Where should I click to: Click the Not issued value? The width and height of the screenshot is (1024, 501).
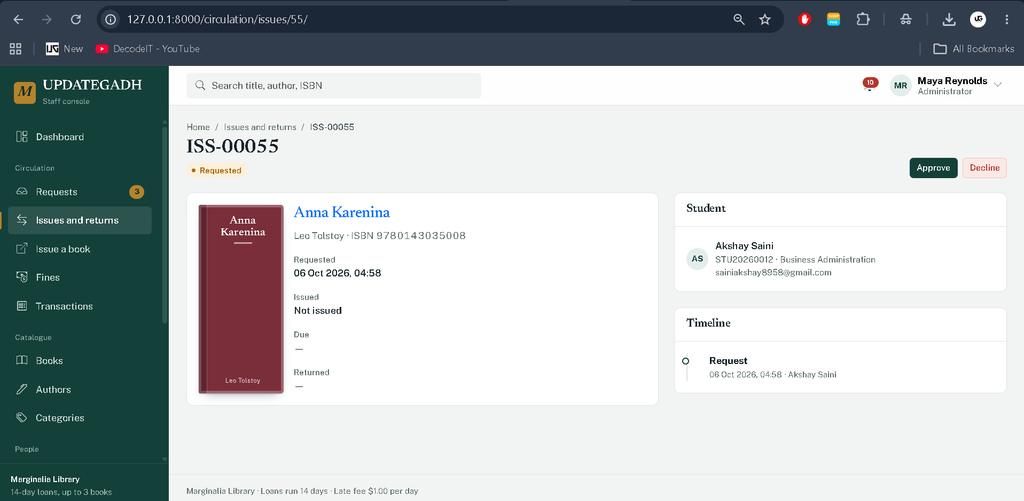tap(317, 310)
